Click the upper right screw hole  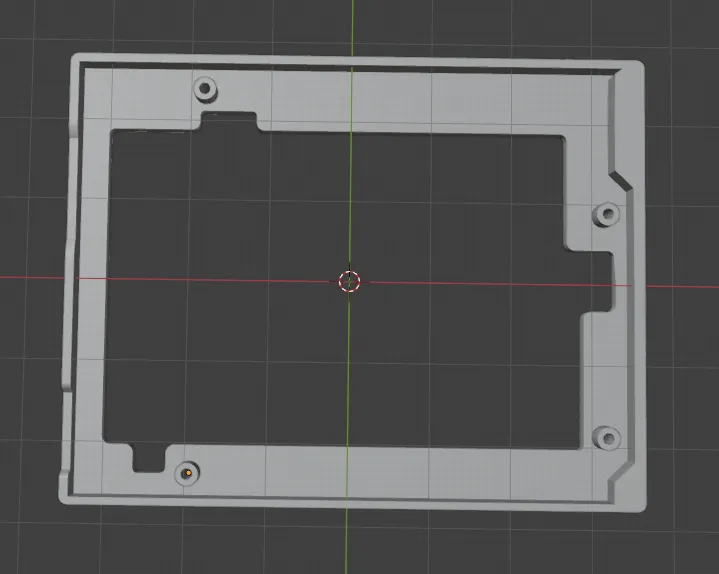(x=606, y=215)
